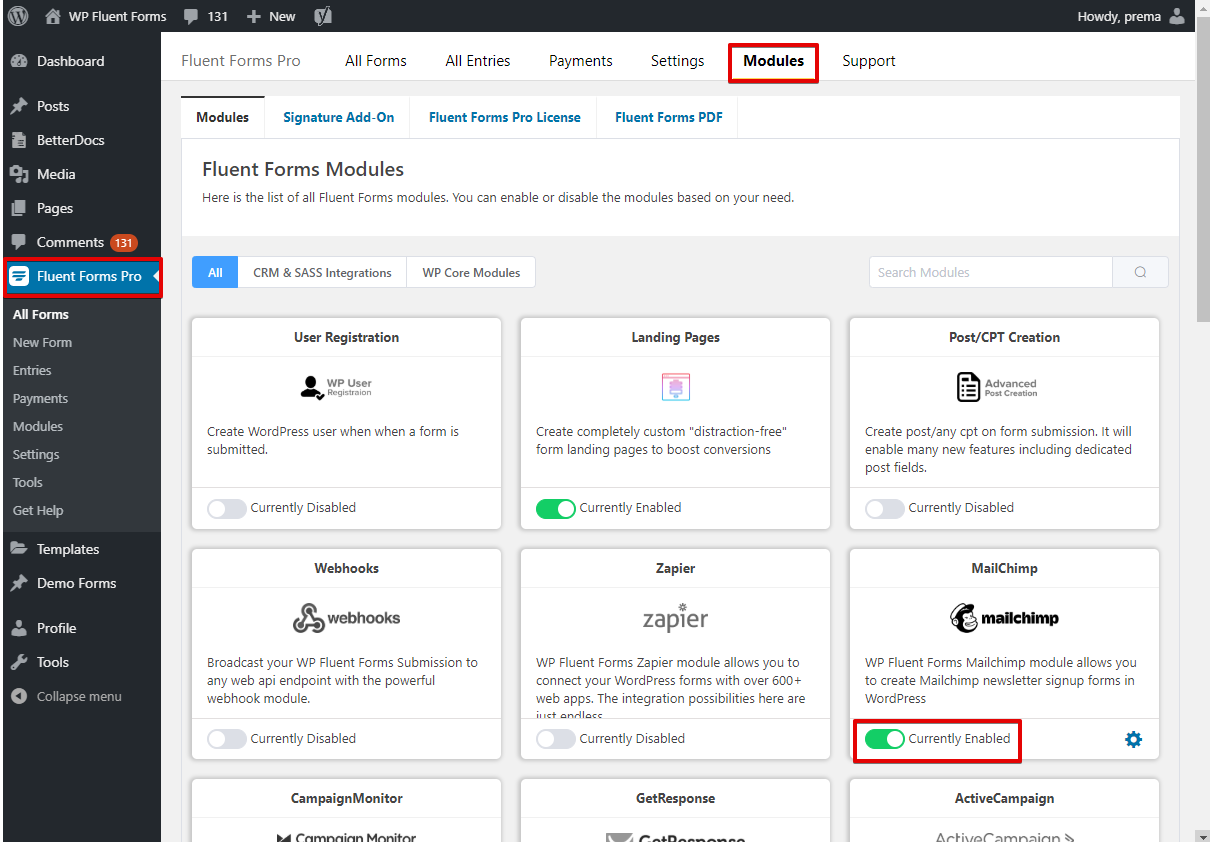Filter by WP Core Modules
This screenshot has height=842, width=1210.
pos(471,272)
